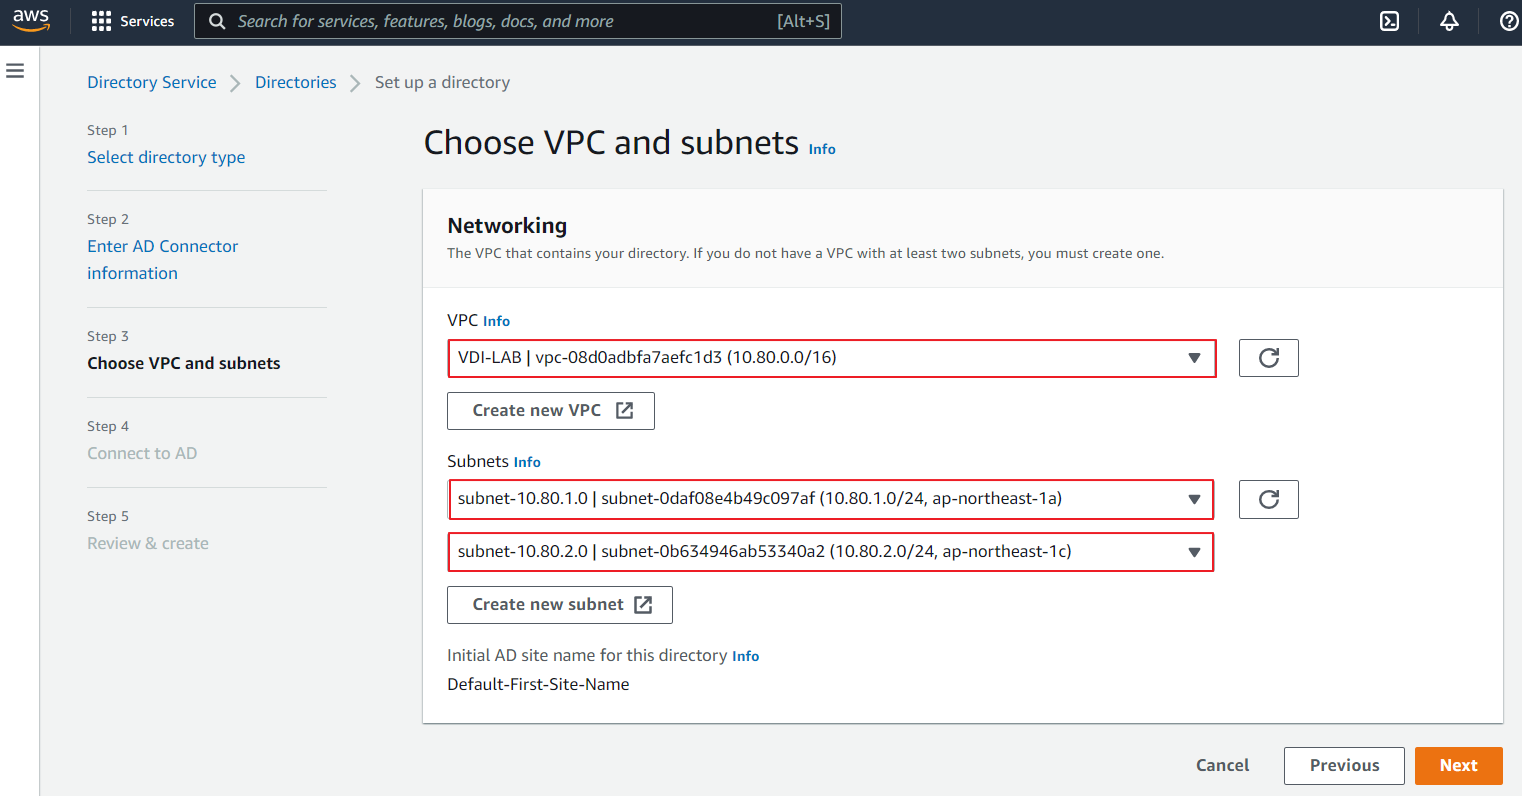Launch the CloudShell terminal icon
The width and height of the screenshot is (1522, 796).
coord(1389,21)
